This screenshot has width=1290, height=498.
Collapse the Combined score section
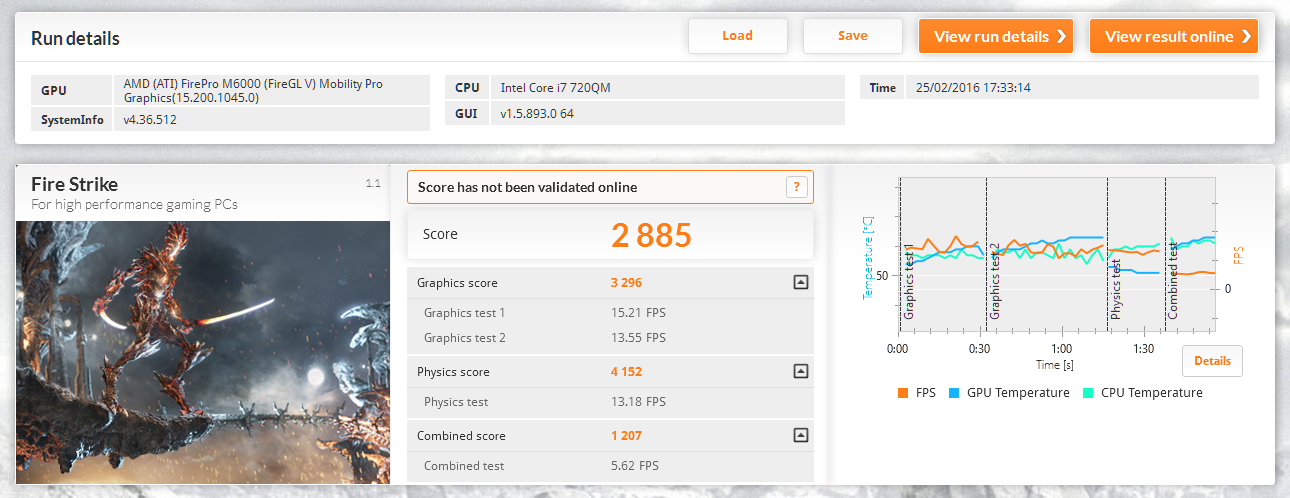pyautogui.click(x=800, y=436)
